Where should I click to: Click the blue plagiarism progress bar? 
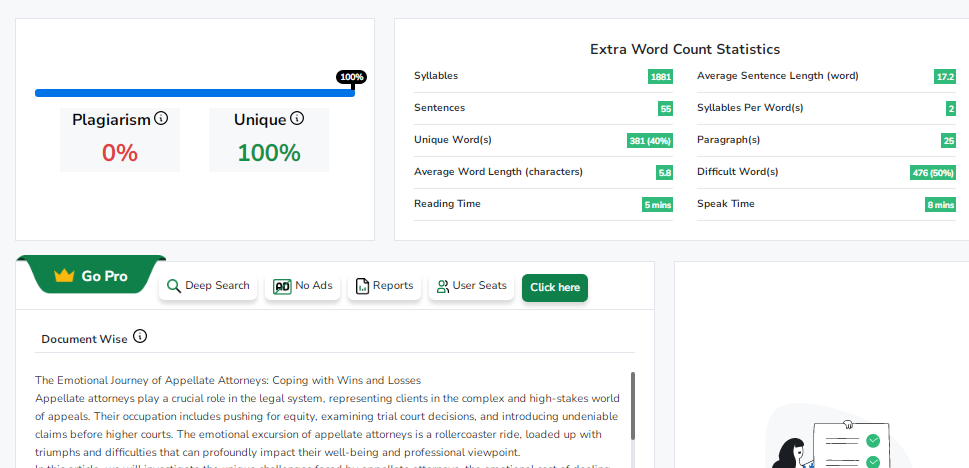pos(195,93)
